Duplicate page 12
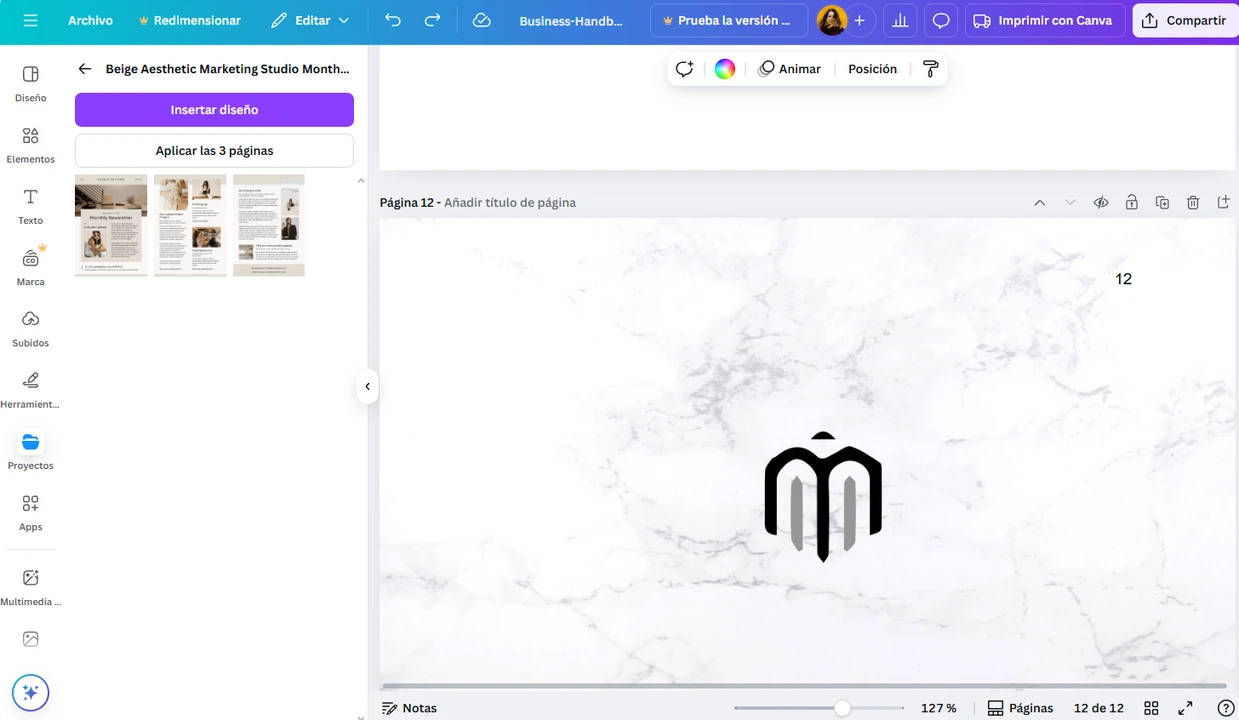The width and height of the screenshot is (1239, 720). [1162, 202]
